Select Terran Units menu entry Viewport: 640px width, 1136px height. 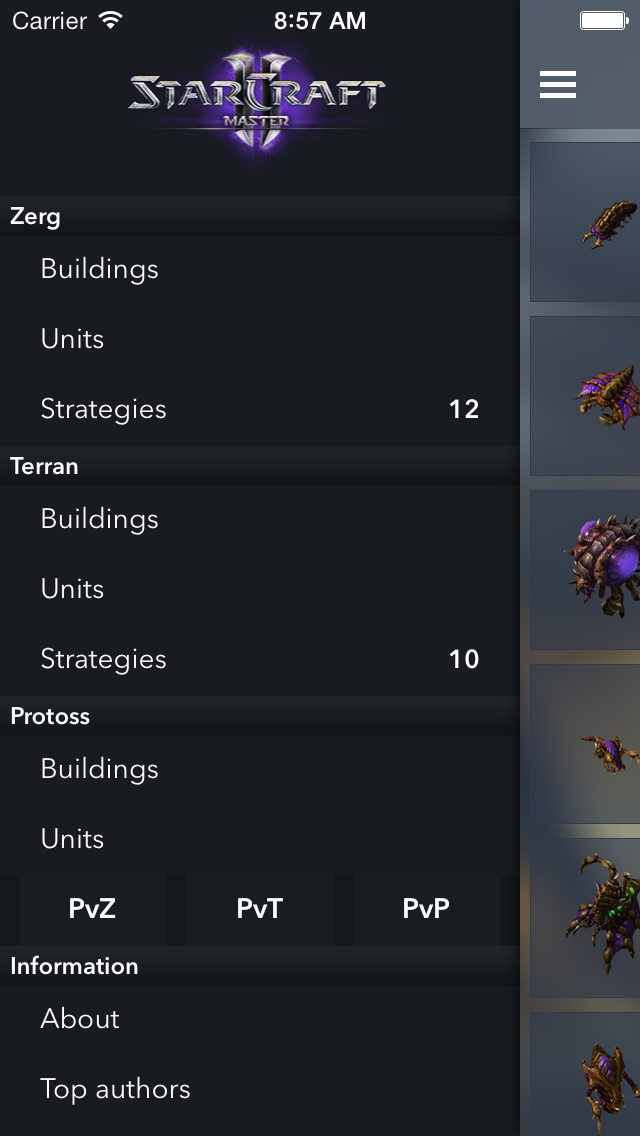pos(72,589)
